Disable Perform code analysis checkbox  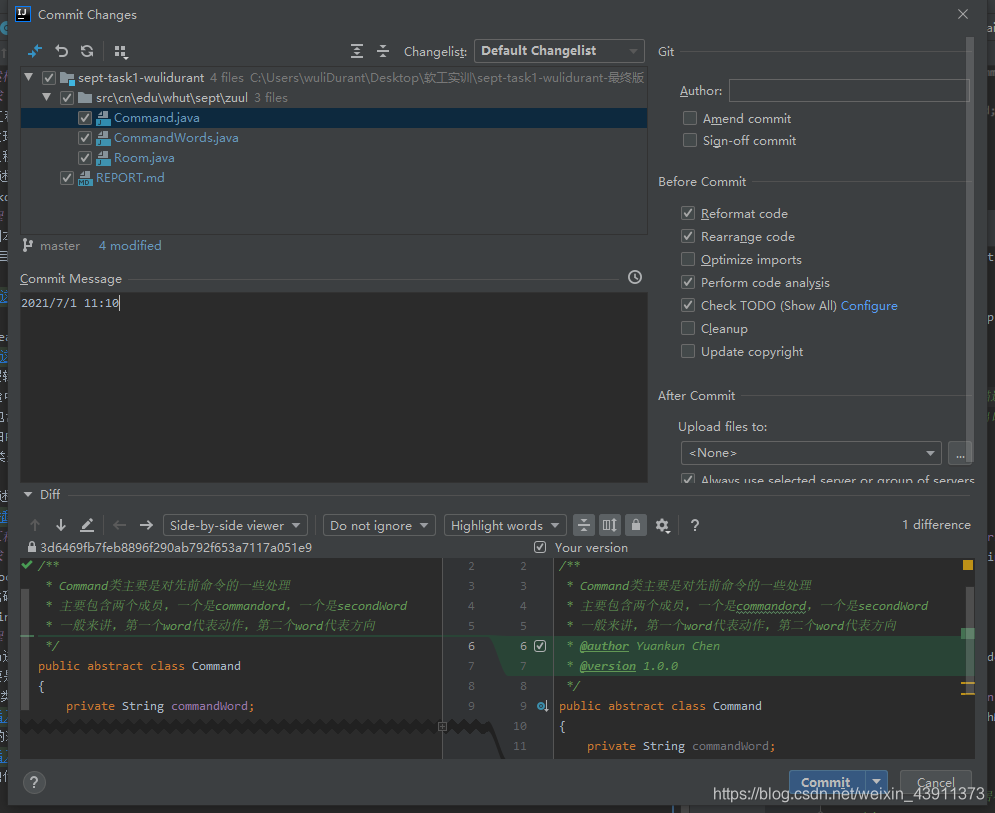point(688,282)
